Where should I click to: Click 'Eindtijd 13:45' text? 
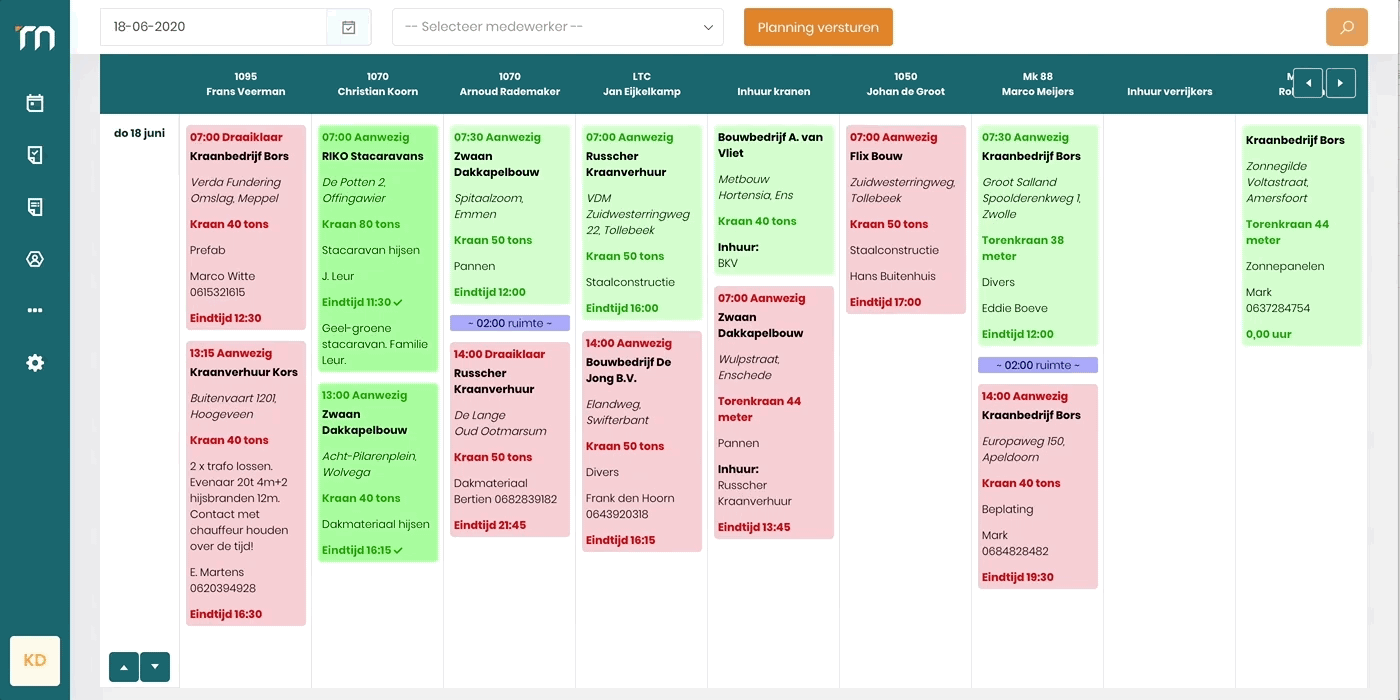coord(754,527)
